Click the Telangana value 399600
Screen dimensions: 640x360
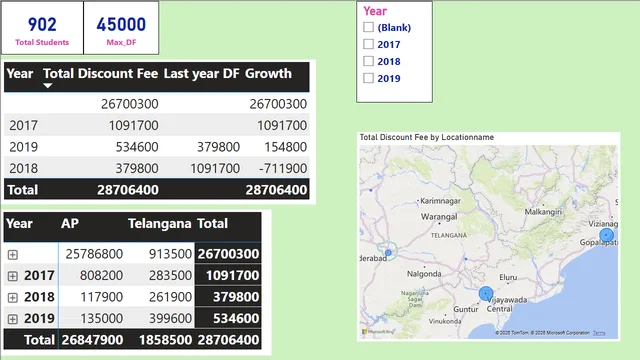point(170,318)
